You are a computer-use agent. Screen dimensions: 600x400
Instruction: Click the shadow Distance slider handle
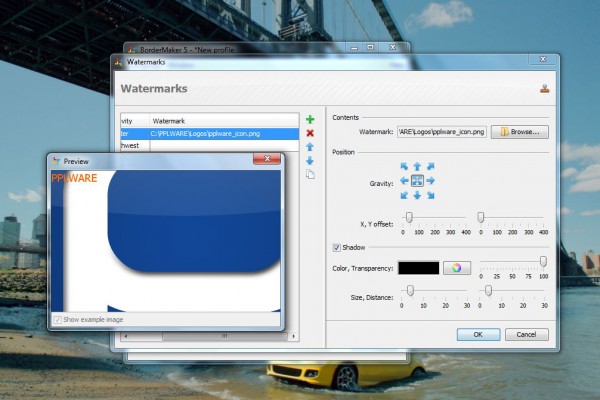pyautogui.click(x=488, y=291)
